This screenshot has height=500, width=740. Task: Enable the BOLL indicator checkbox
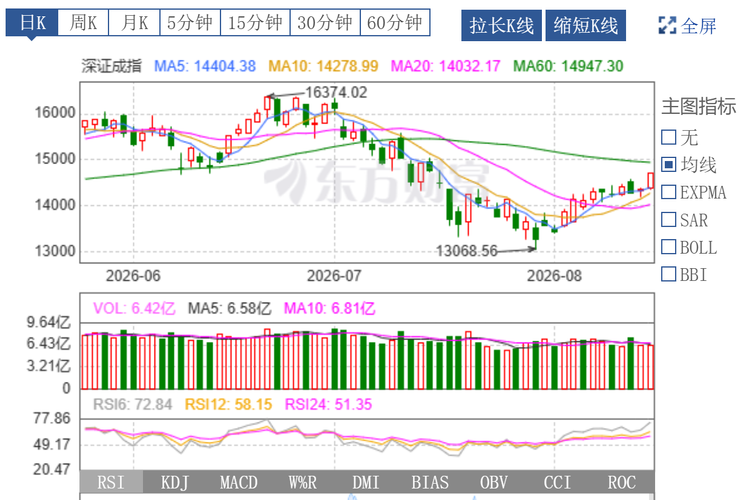[669, 247]
